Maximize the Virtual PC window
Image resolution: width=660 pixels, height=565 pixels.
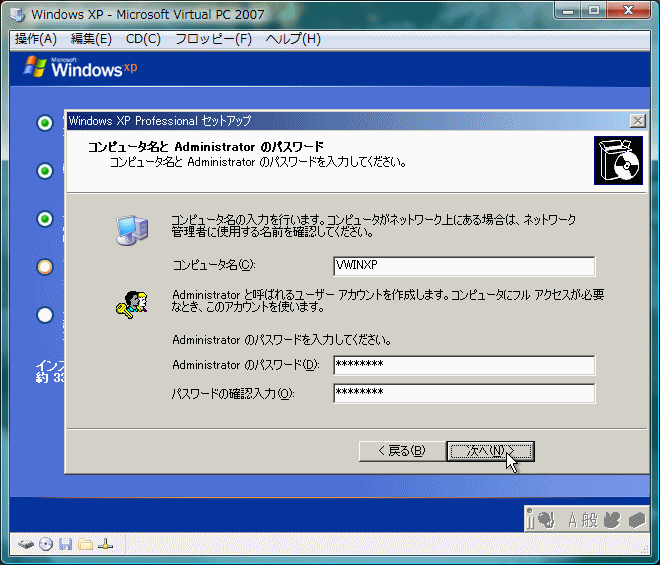coord(594,11)
